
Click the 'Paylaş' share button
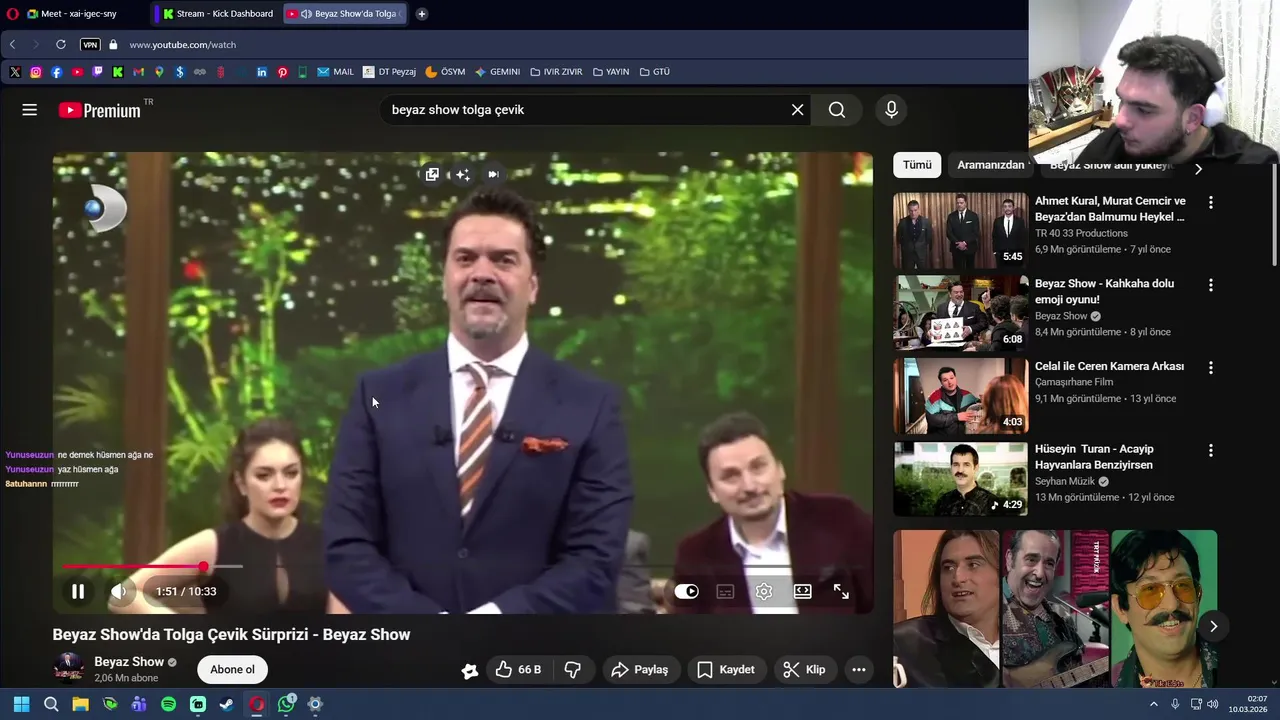point(640,670)
